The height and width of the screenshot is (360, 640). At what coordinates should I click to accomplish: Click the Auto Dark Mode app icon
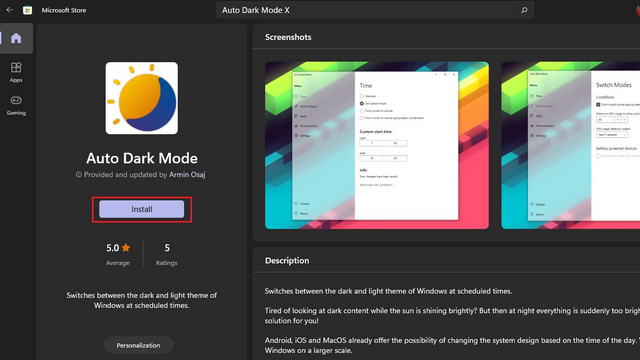[142, 98]
